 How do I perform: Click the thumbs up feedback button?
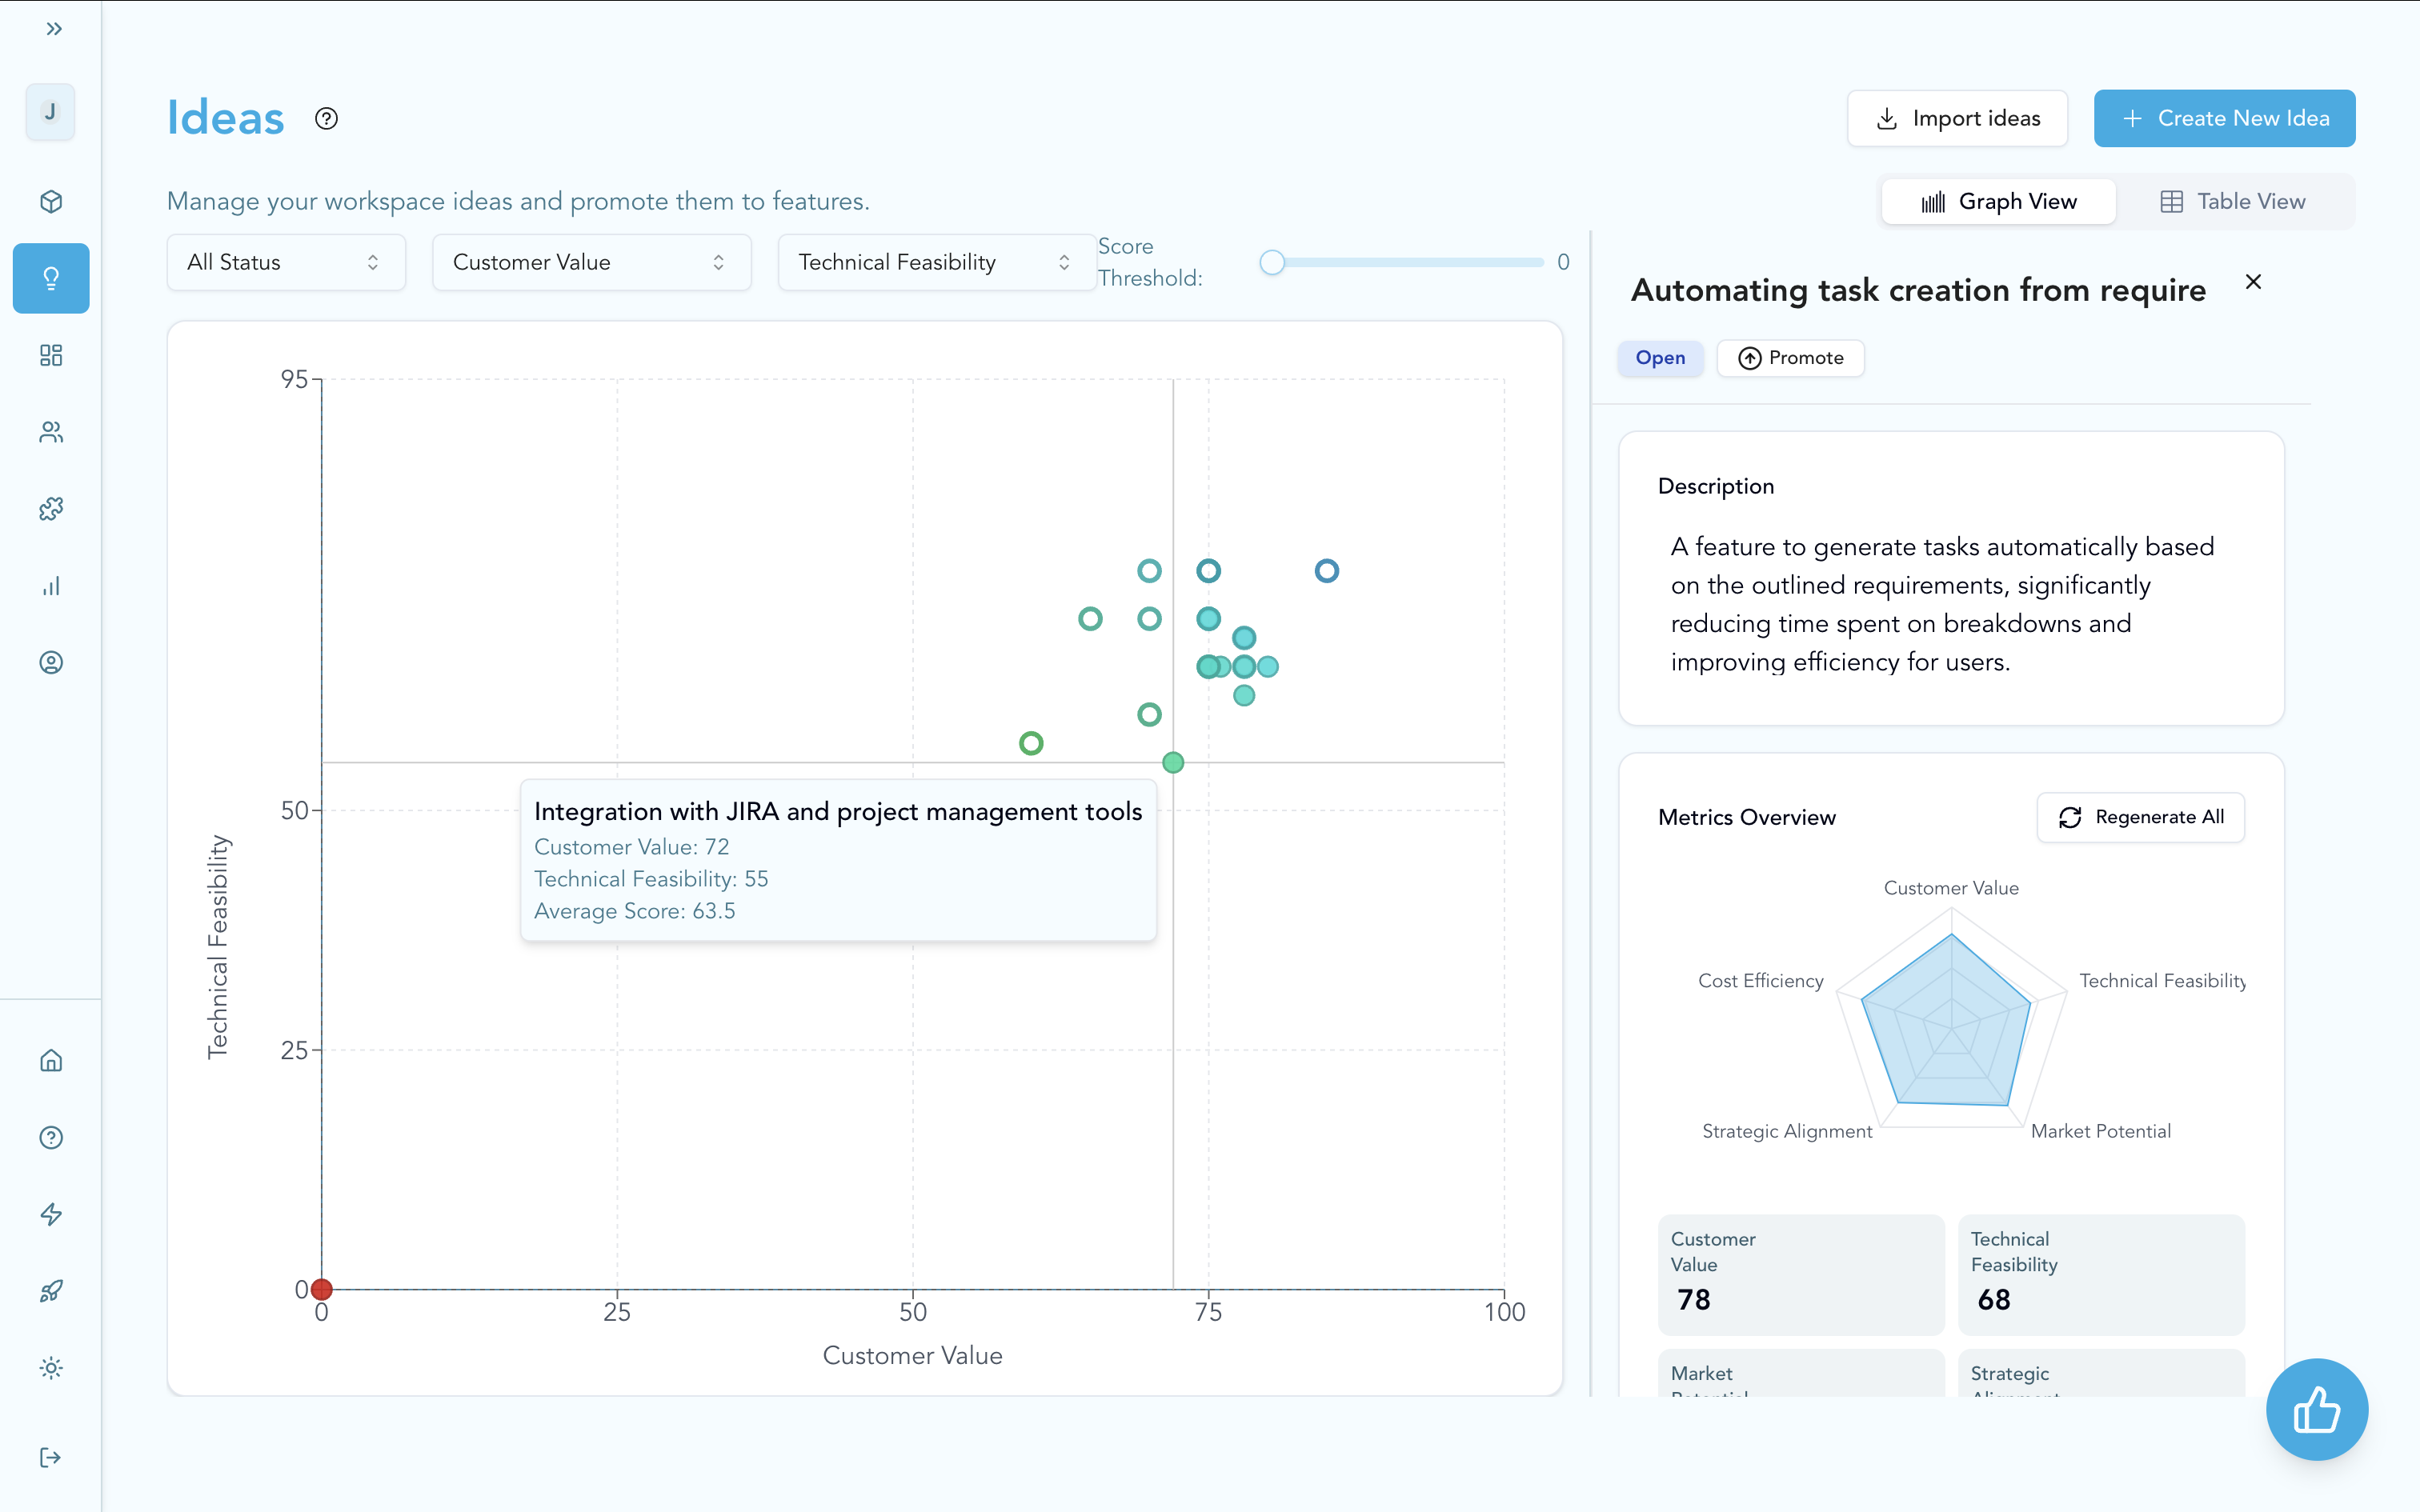click(x=2316, y=1410)
